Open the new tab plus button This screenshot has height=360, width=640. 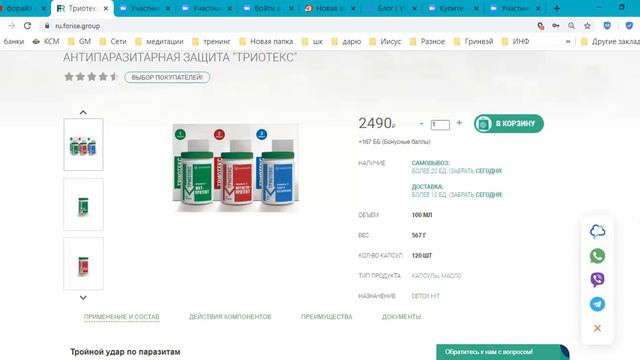click(557, 8)
